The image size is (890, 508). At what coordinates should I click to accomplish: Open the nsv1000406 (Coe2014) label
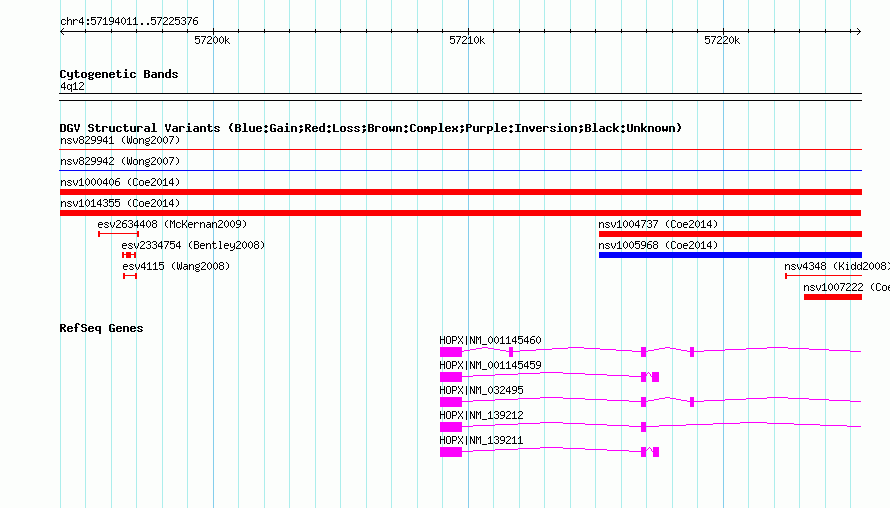click(120, 182)
